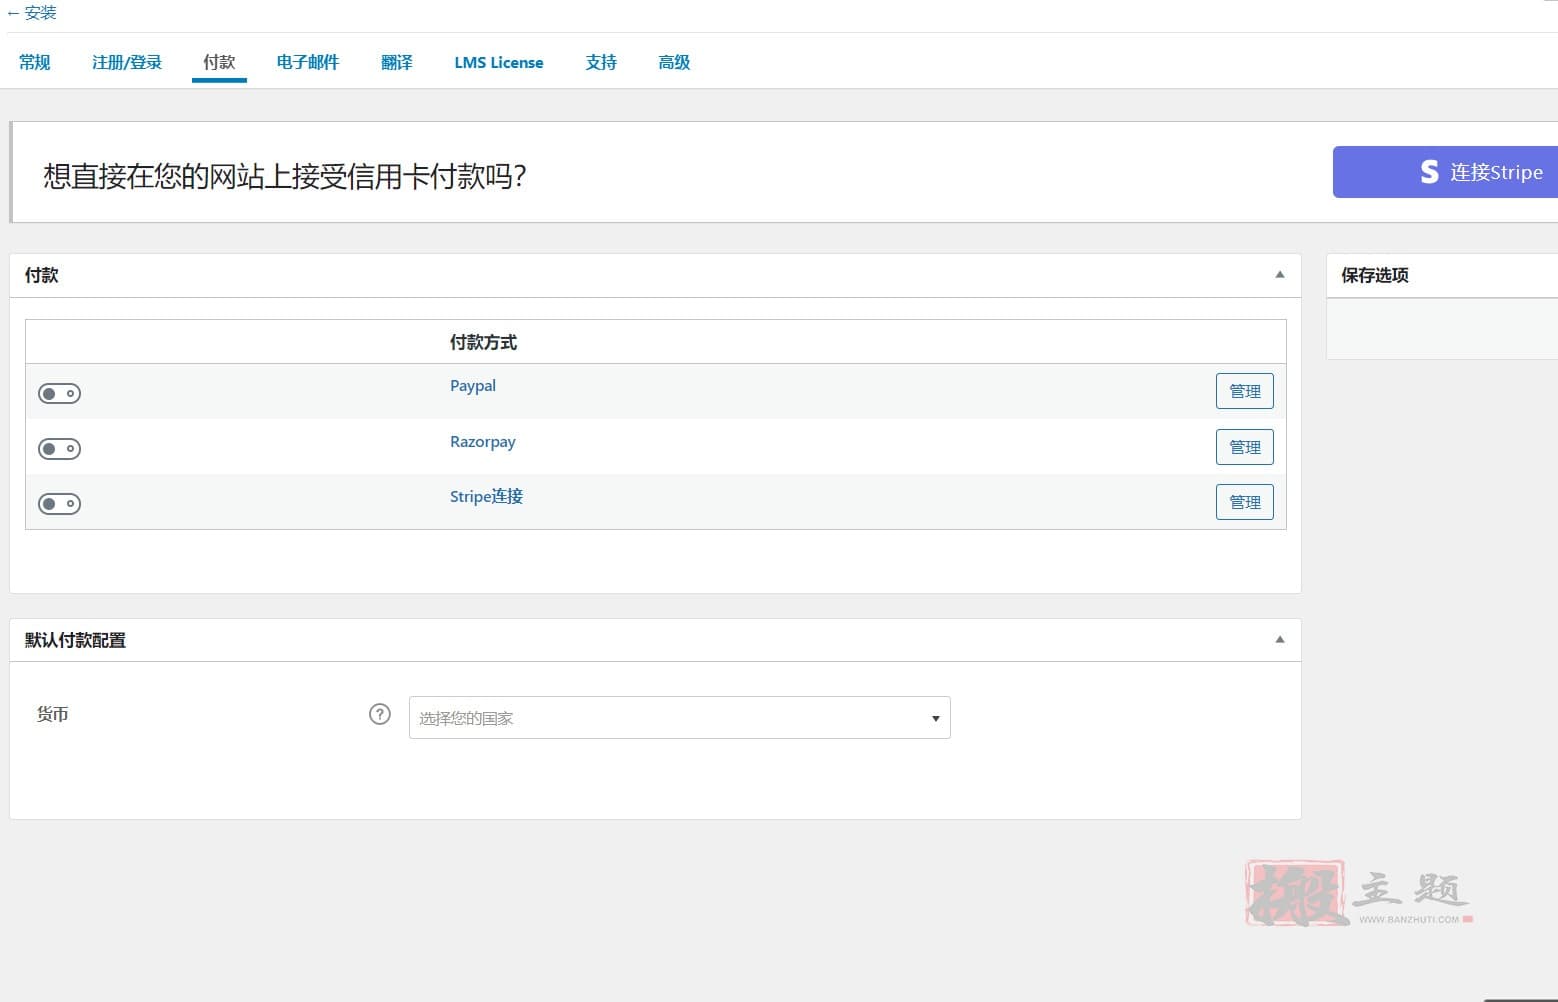This screenshot has width=1558, height=1002.
Task: Click the 想直接在您的网站上接受信用卡付款吗? heading
Action: [285, 177]
